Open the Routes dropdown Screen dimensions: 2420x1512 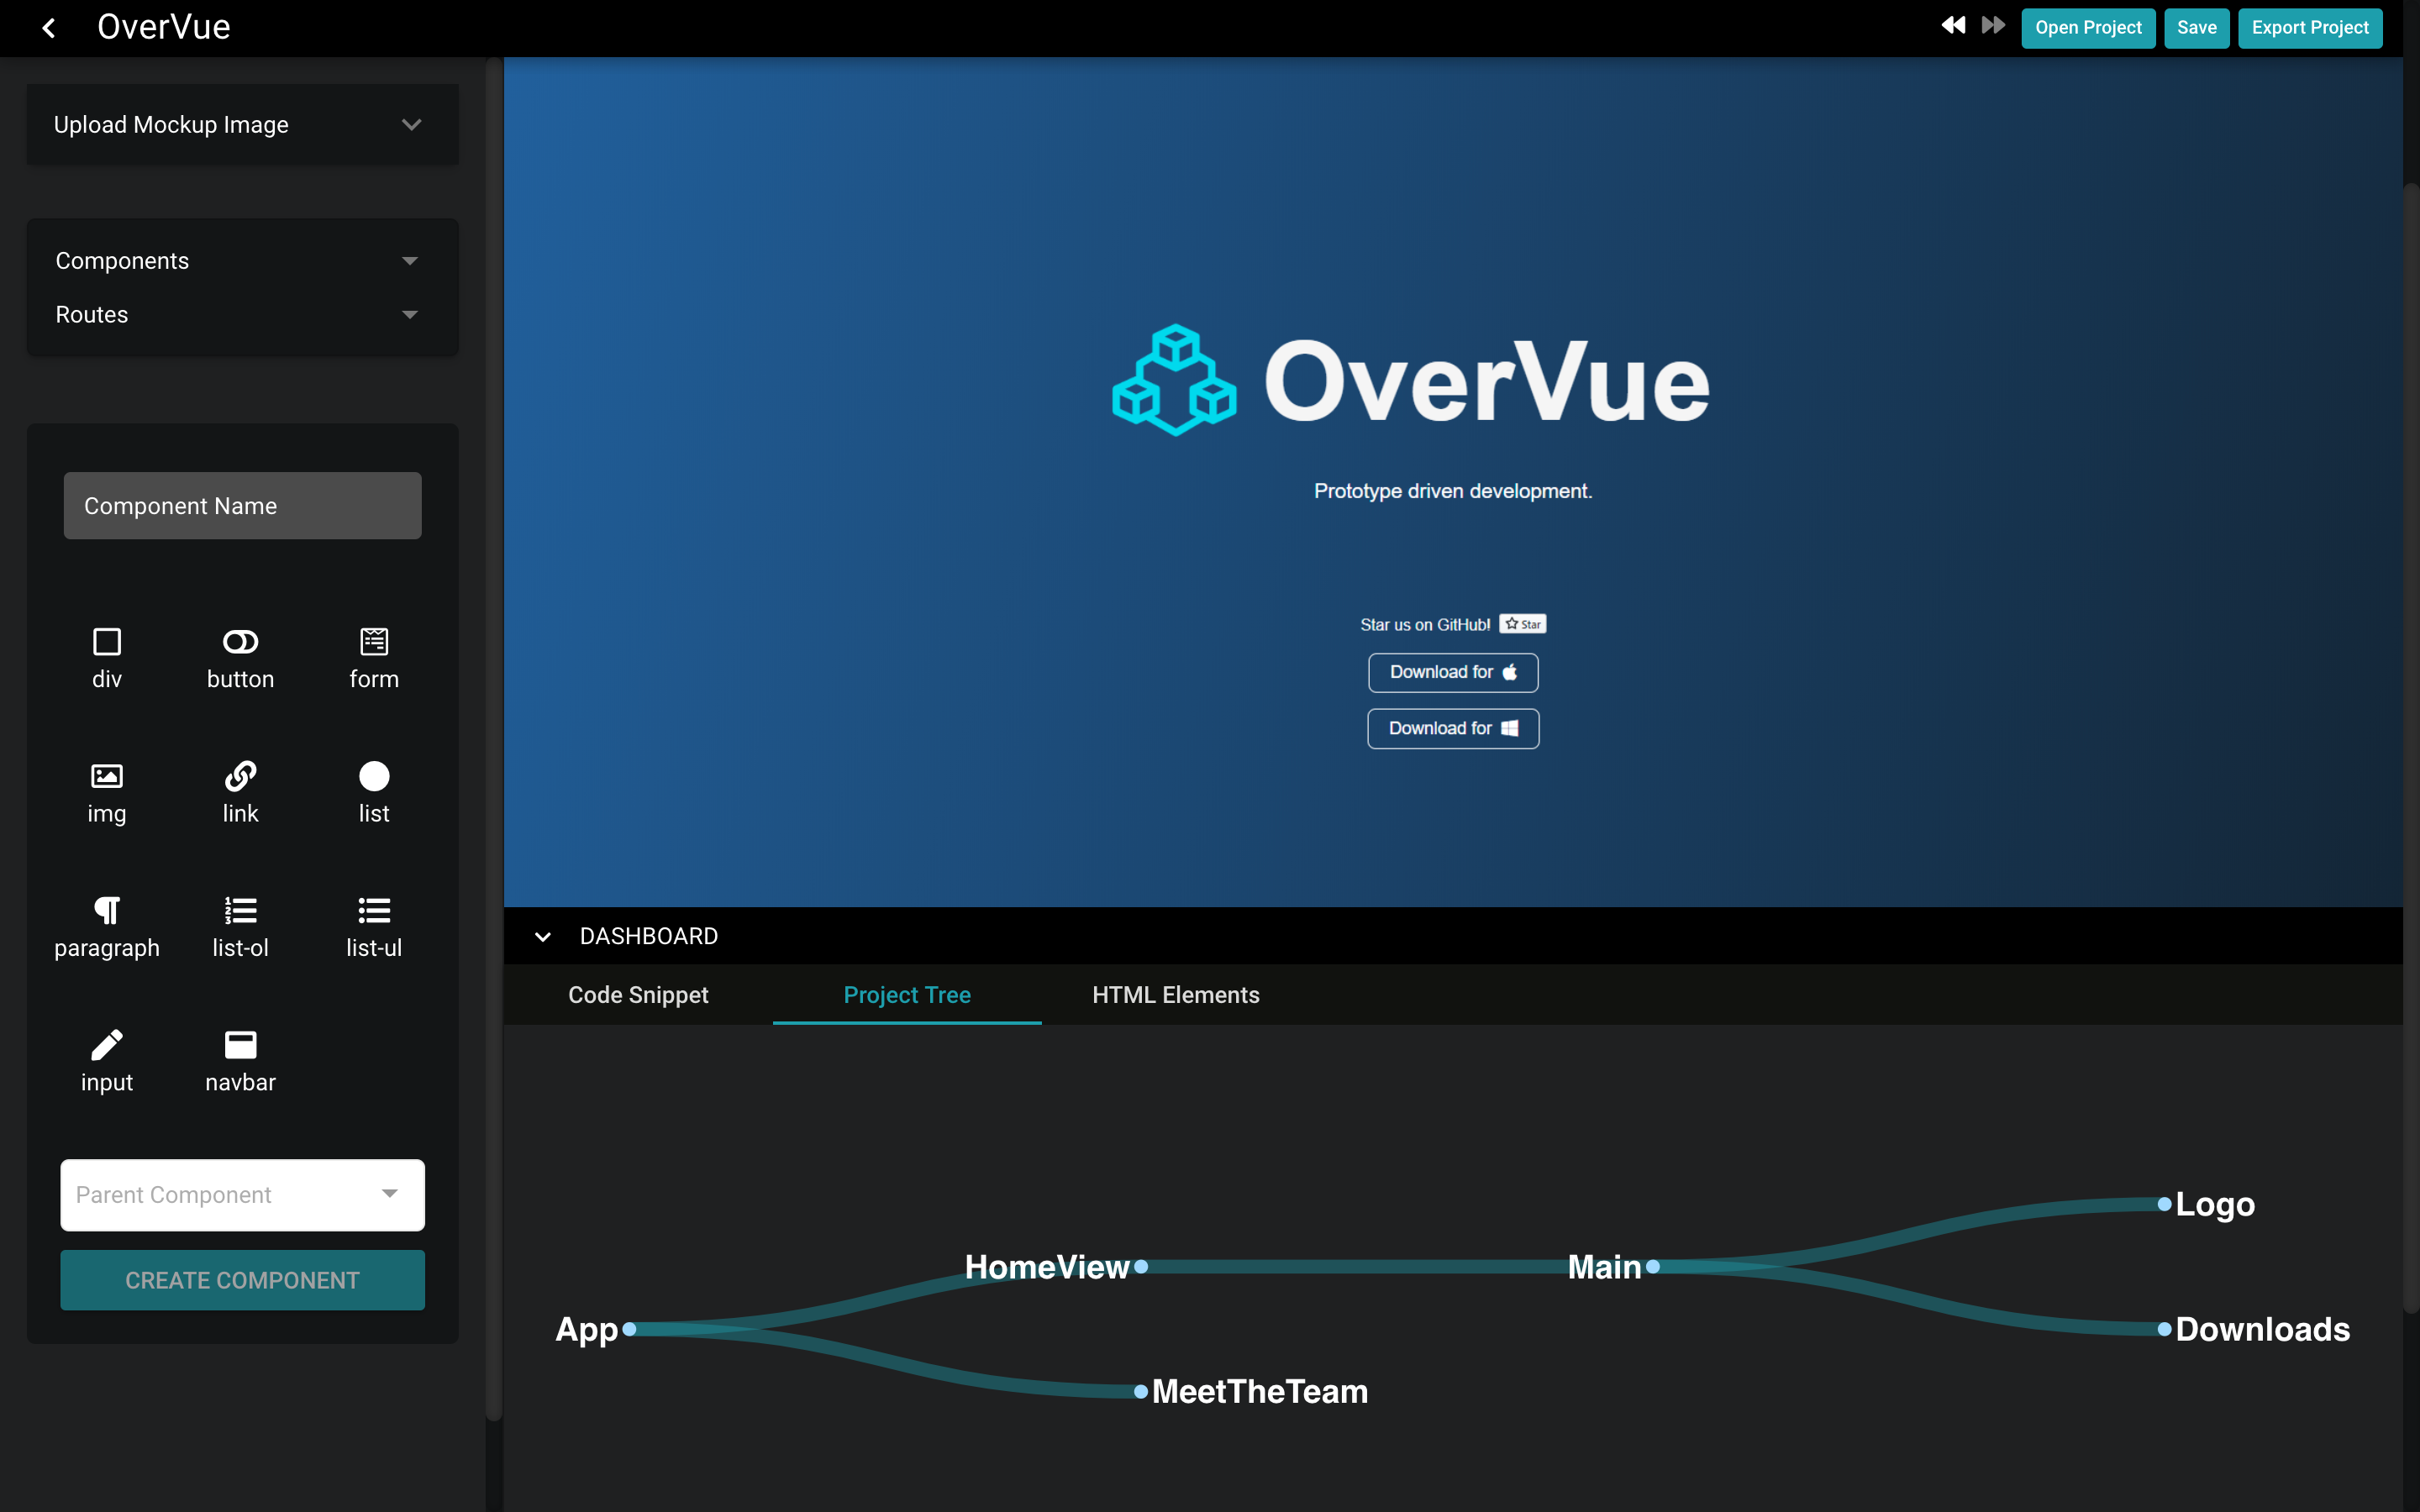(409, 315)
